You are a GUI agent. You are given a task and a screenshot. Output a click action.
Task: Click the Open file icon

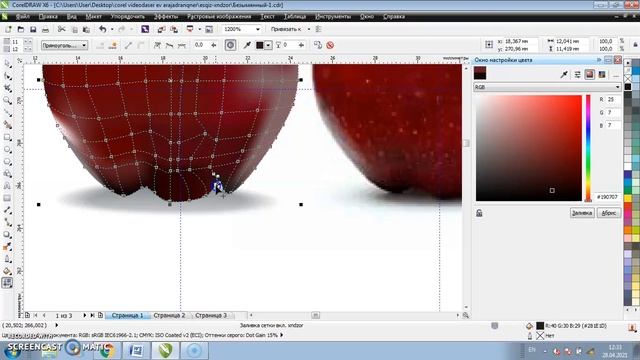coord(21,29)
